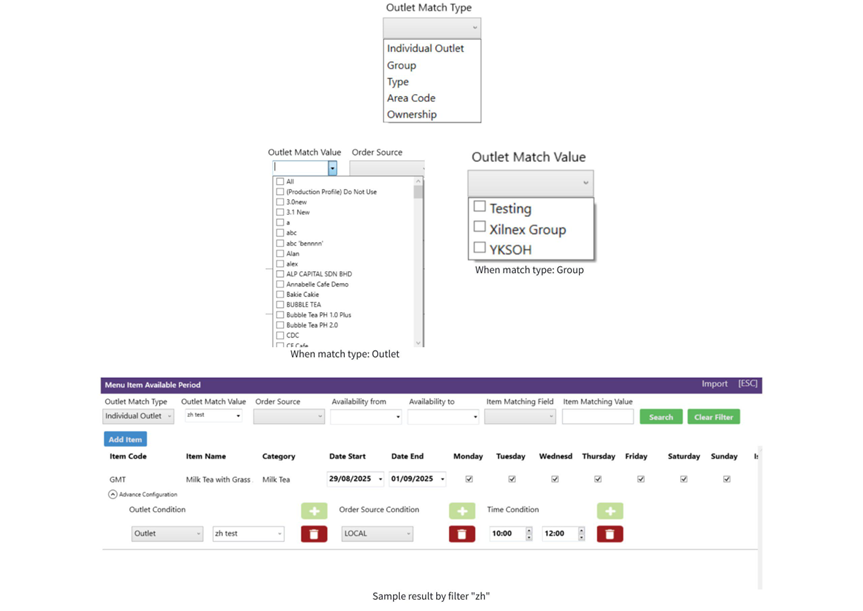Image resolution: width=863 pixels, height=611 pixels.
Task: Select Area Code from Outlet Match Type list
Action: 411,98
